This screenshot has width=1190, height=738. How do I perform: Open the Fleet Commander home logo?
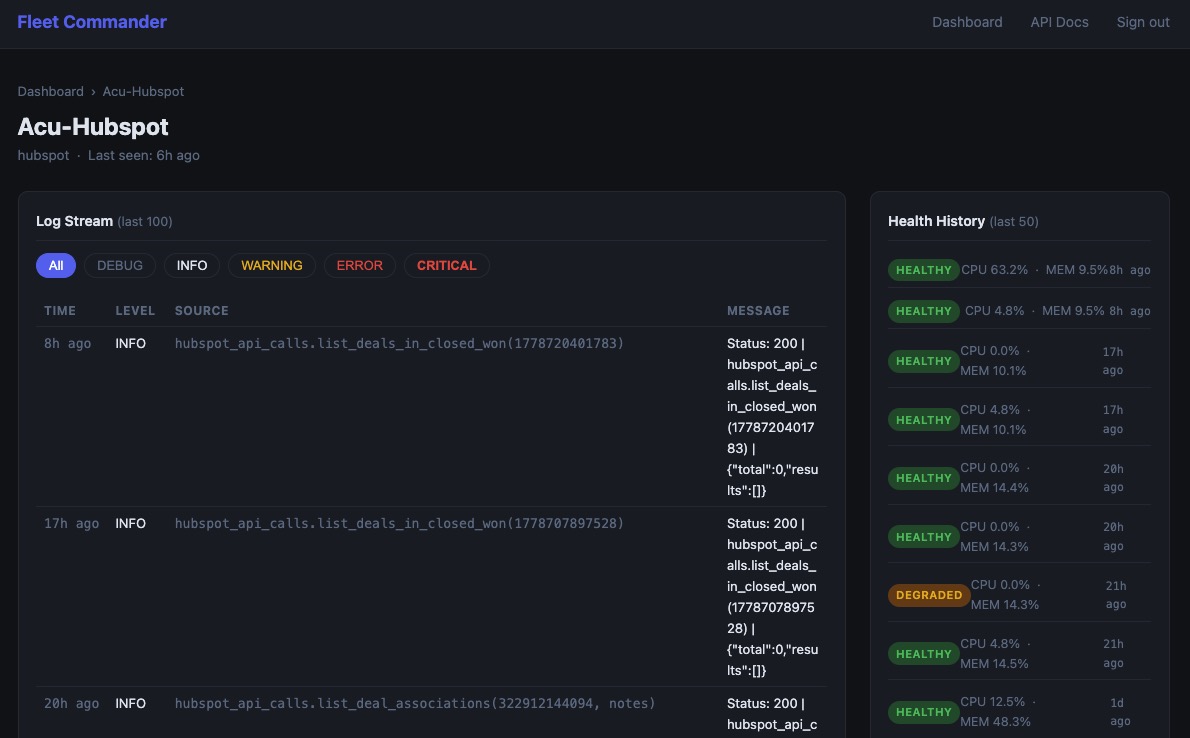tap(92, 22)
